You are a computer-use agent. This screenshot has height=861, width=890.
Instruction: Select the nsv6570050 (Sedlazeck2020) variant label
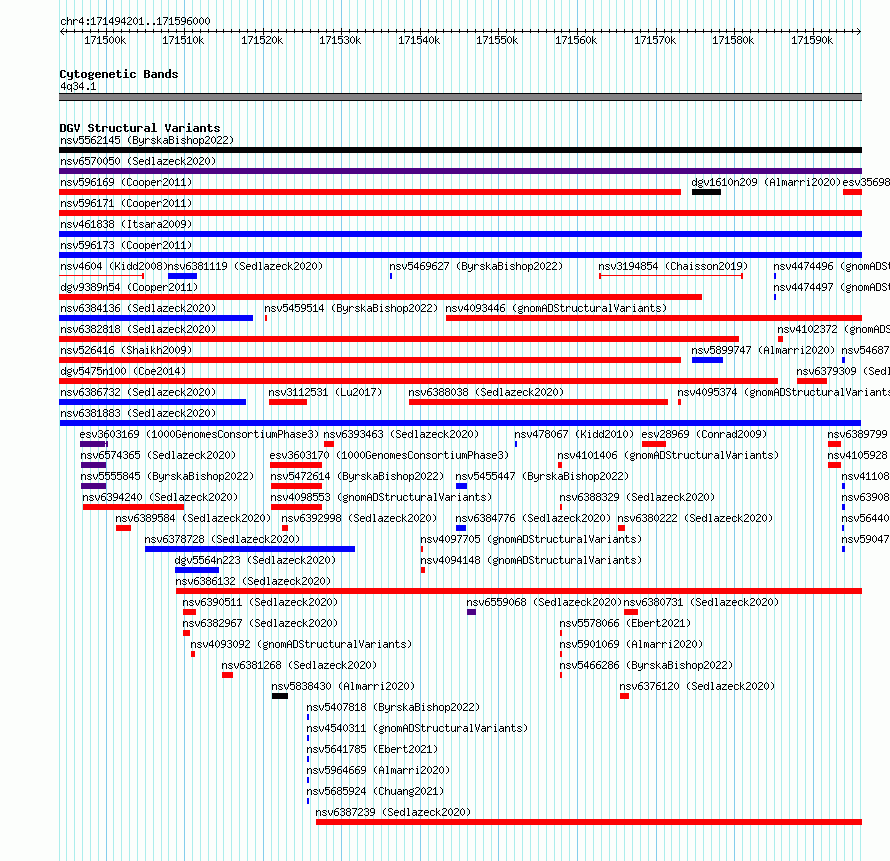pyautogui.click(x=138, y=161)
